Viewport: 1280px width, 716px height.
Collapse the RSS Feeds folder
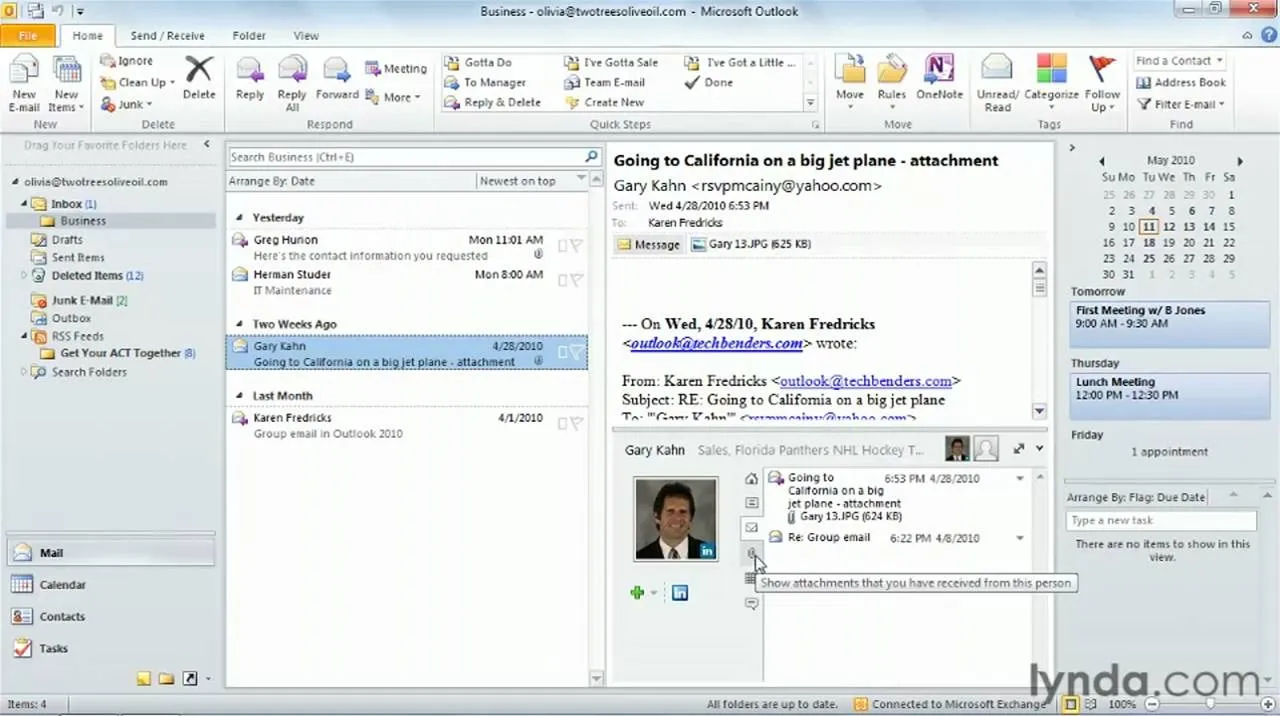[25, 336]
